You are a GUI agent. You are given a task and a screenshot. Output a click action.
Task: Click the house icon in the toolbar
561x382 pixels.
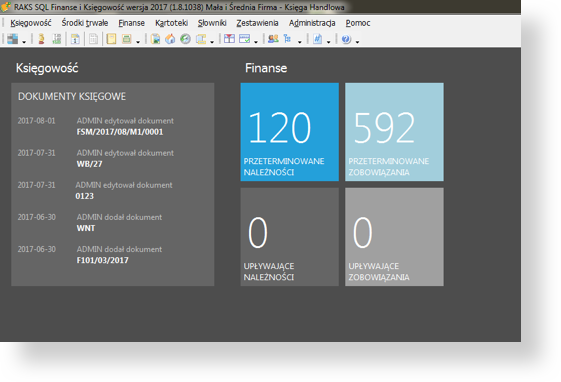pos(170,39)
